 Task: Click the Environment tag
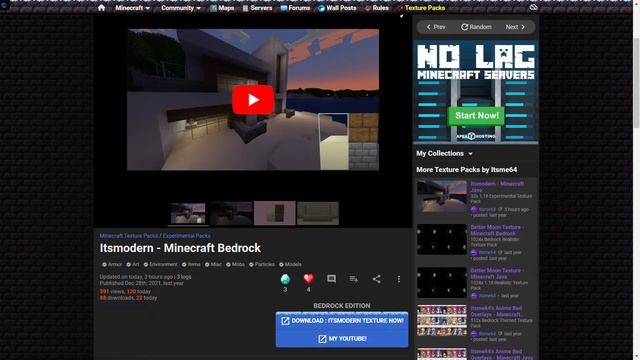pos(160,264)
